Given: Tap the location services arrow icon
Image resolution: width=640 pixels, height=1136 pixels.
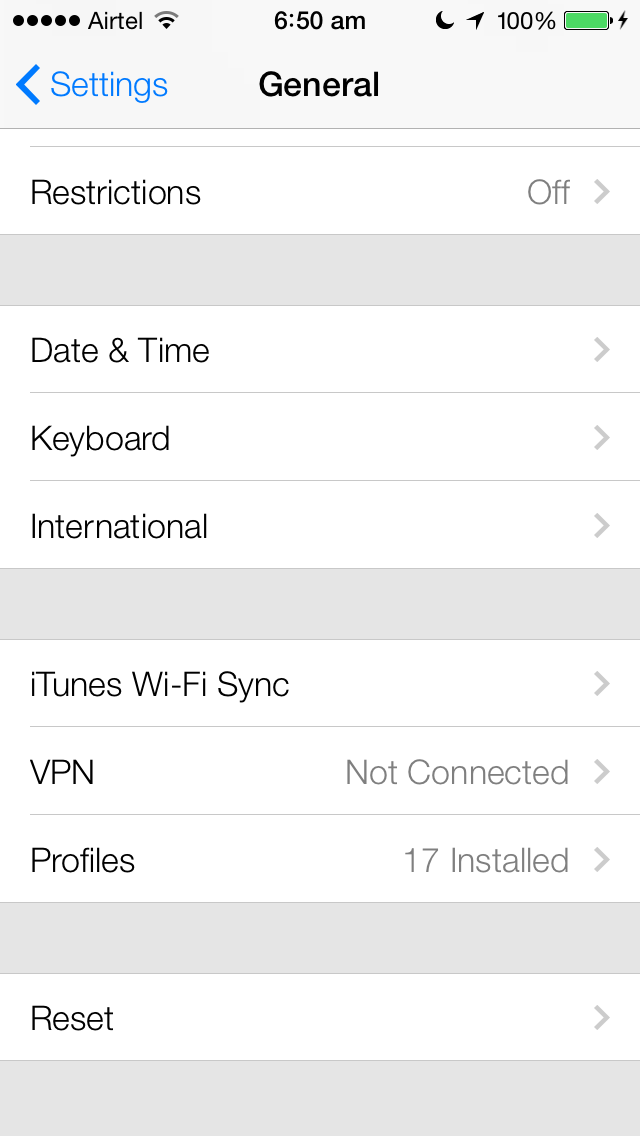Looking at the screenshot, I should (x=475, y=21).
